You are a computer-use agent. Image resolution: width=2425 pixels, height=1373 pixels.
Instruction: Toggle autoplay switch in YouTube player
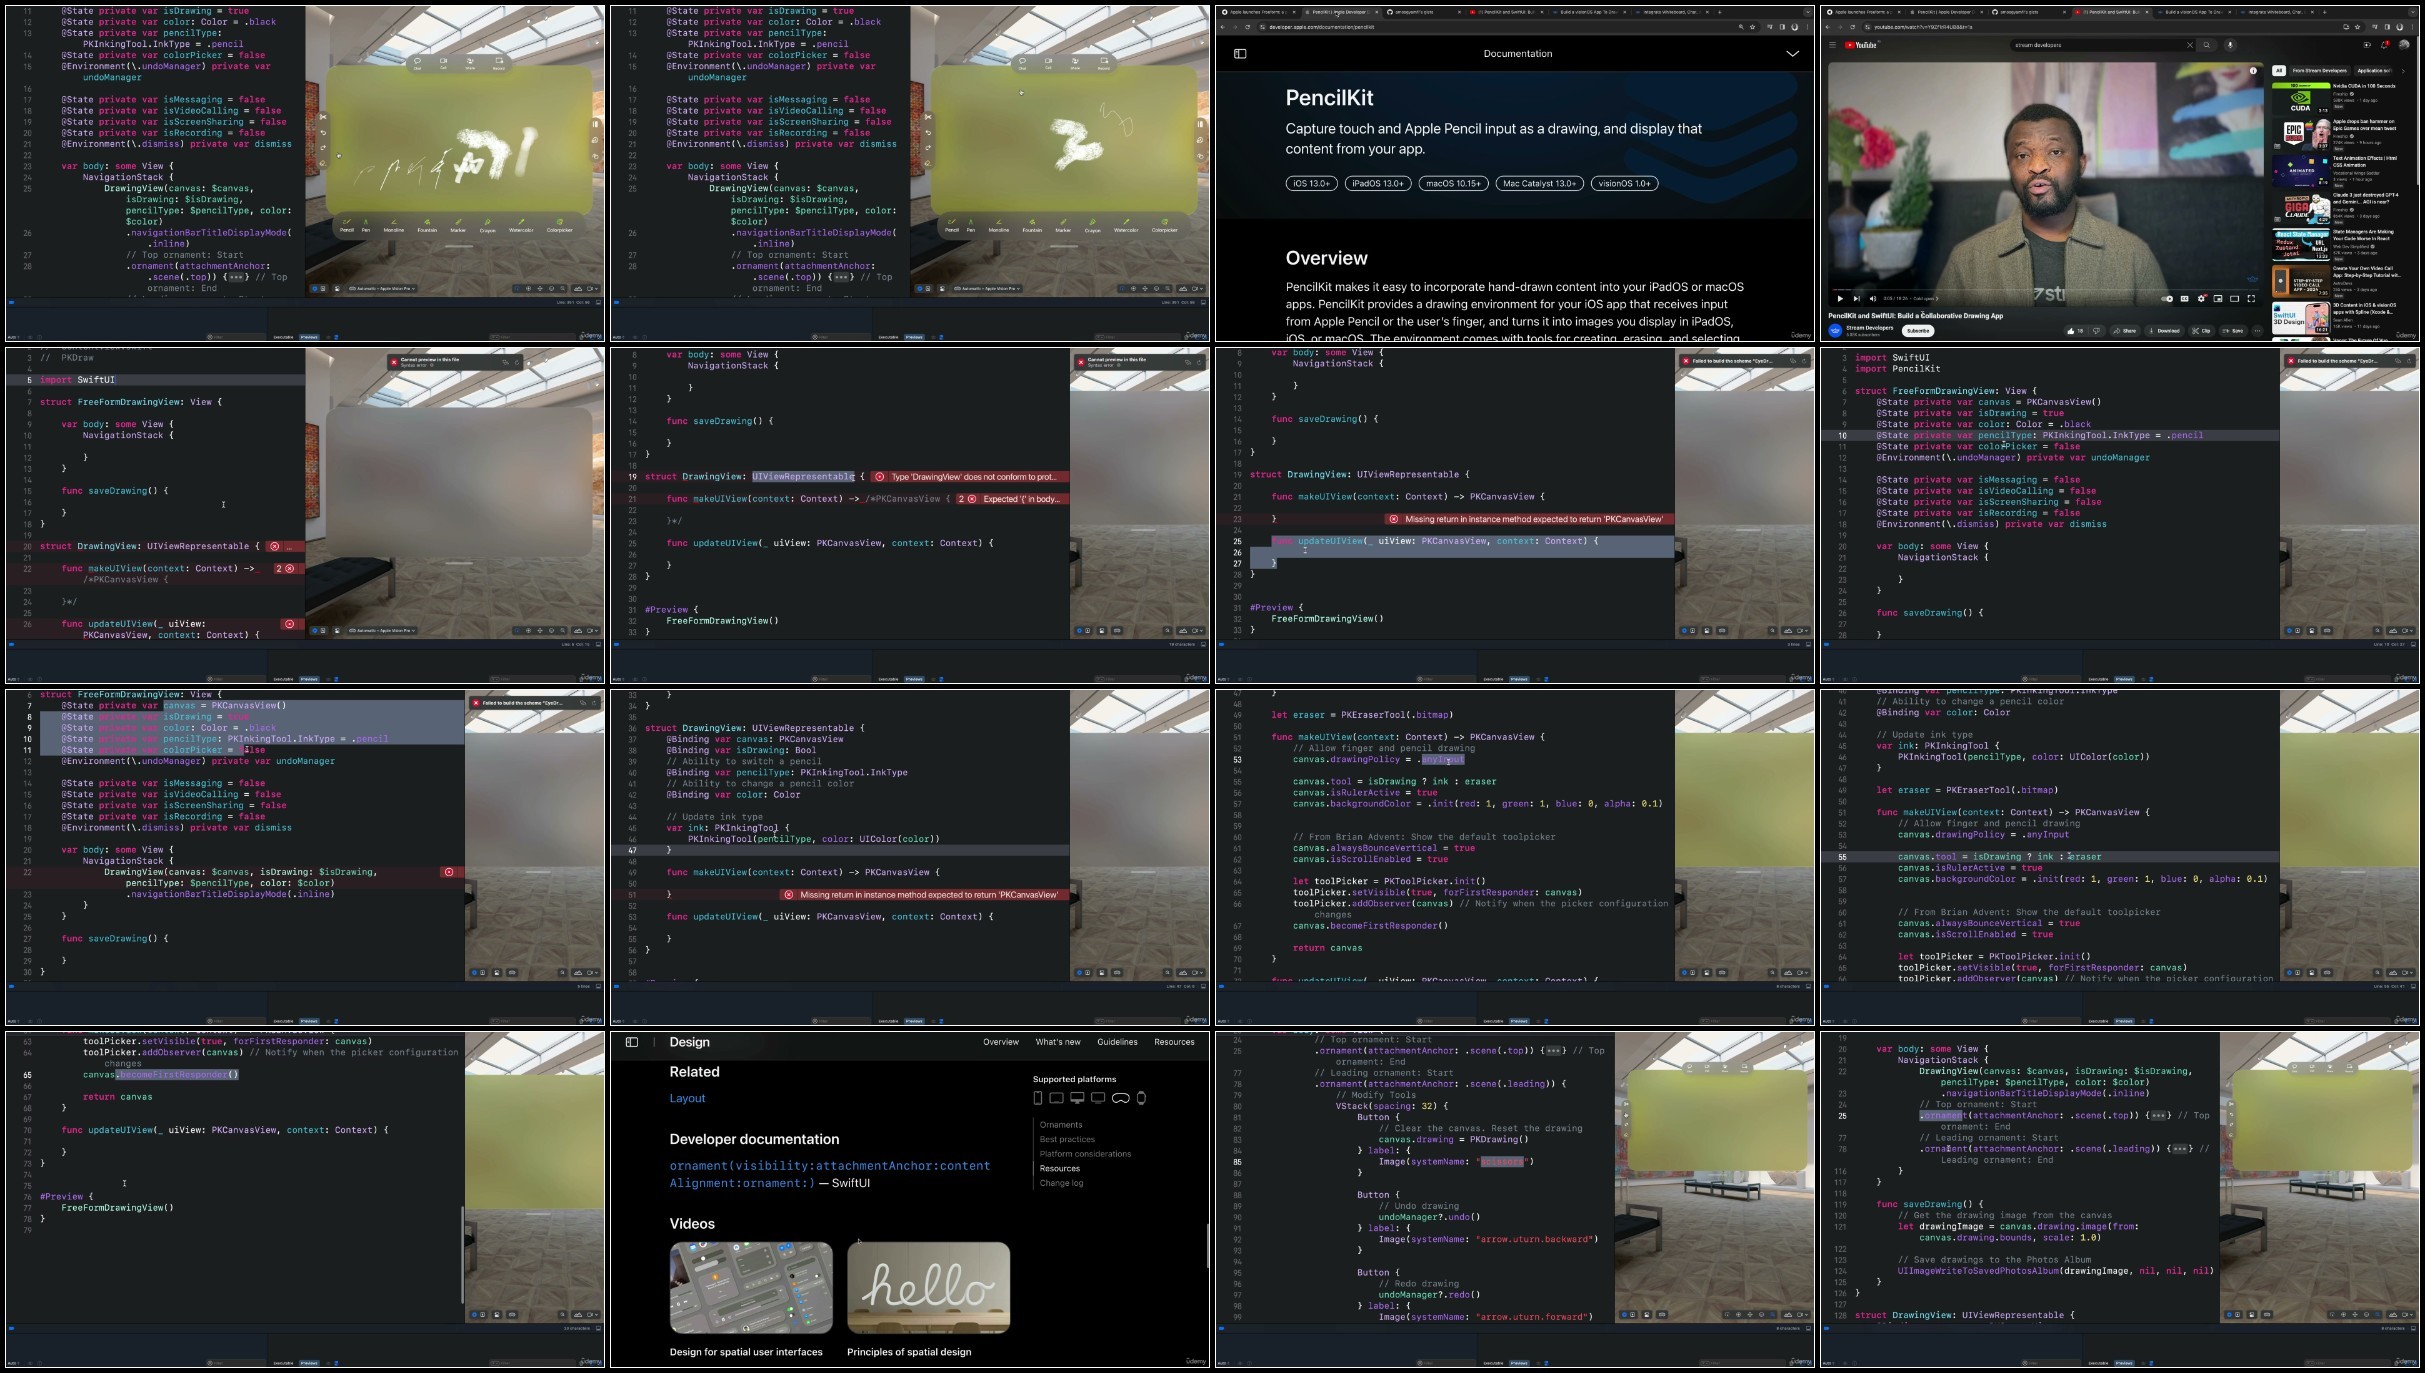2168,299
